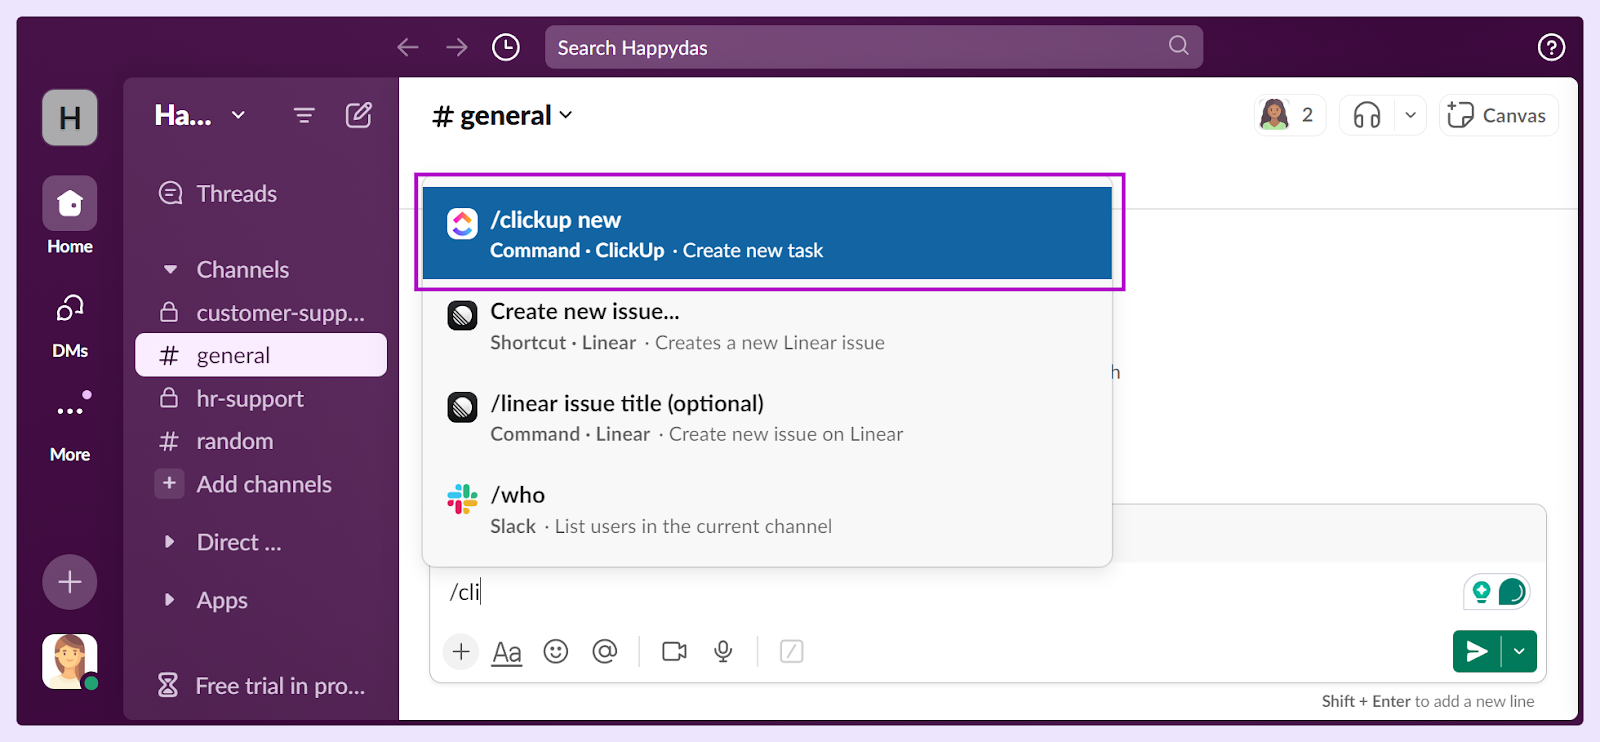Select the general channel in sidebar

pyautogui.click(x=261, y=355)
